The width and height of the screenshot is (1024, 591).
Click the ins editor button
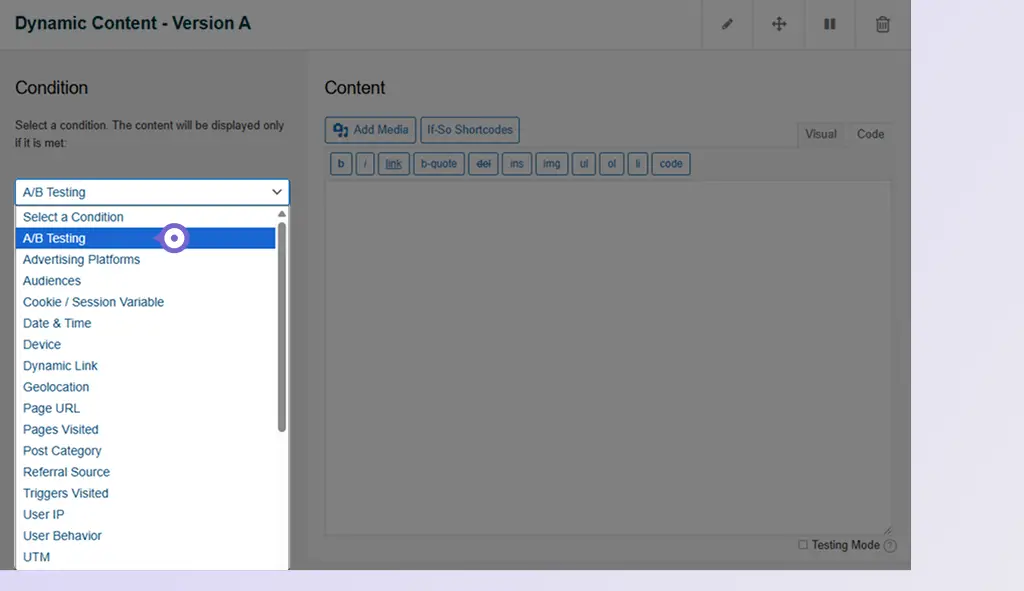(517, 164)
